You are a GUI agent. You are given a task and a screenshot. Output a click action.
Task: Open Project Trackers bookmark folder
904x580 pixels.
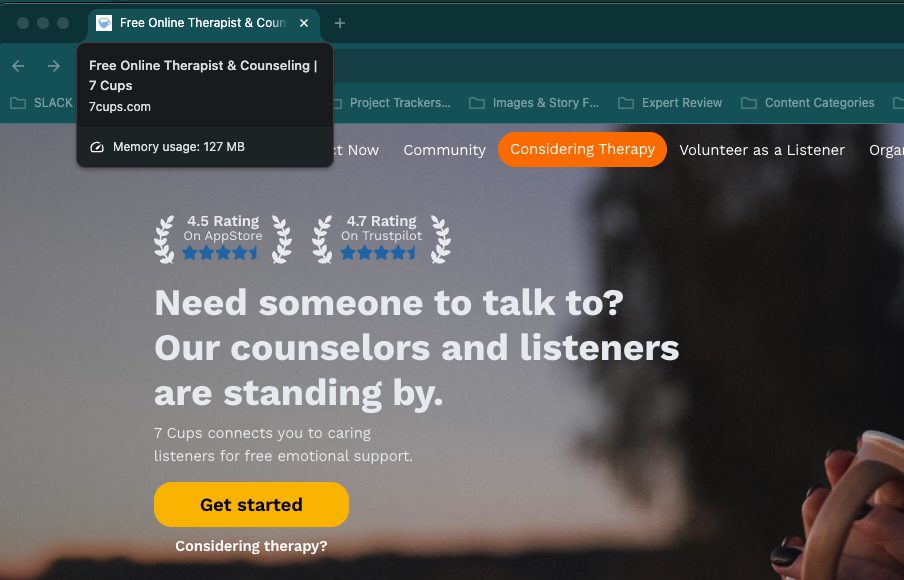tap(392, 103)
